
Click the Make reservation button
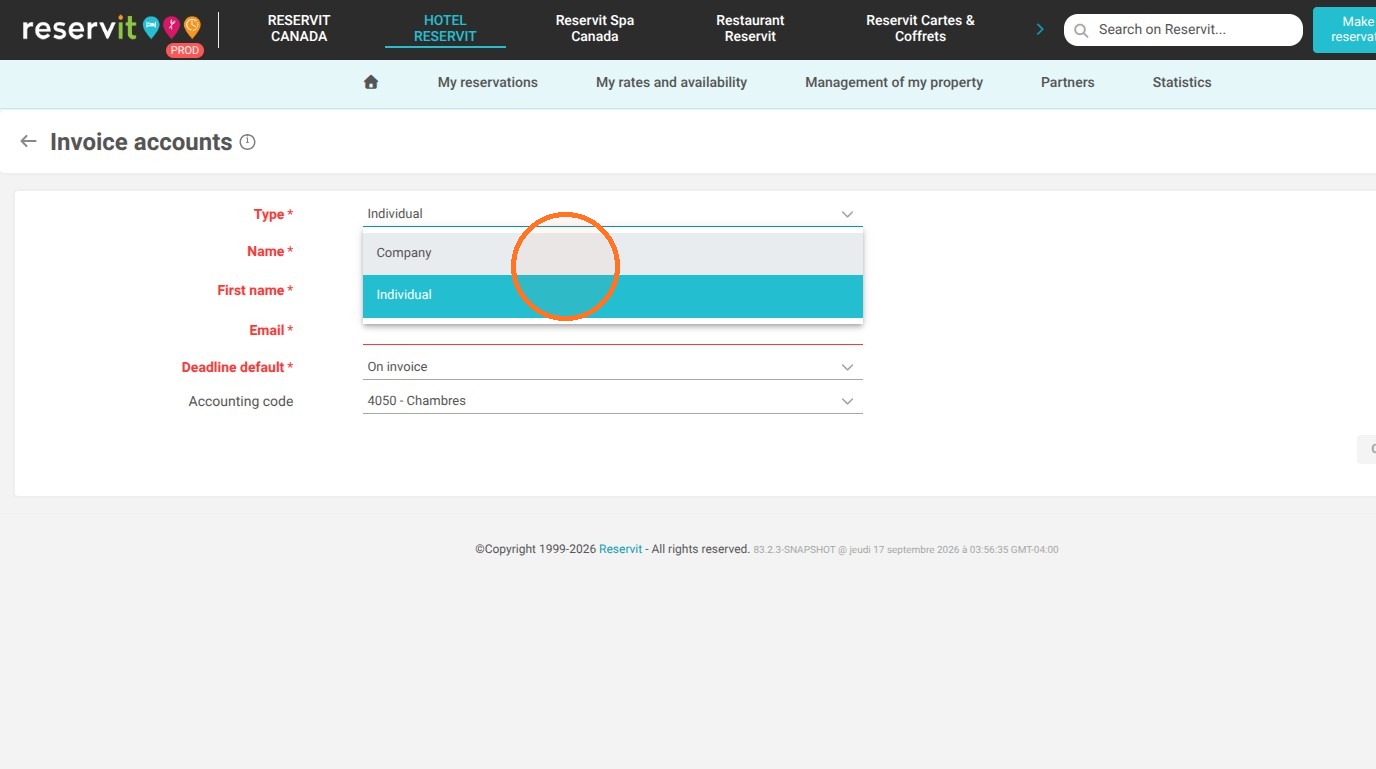[1345, 29]
